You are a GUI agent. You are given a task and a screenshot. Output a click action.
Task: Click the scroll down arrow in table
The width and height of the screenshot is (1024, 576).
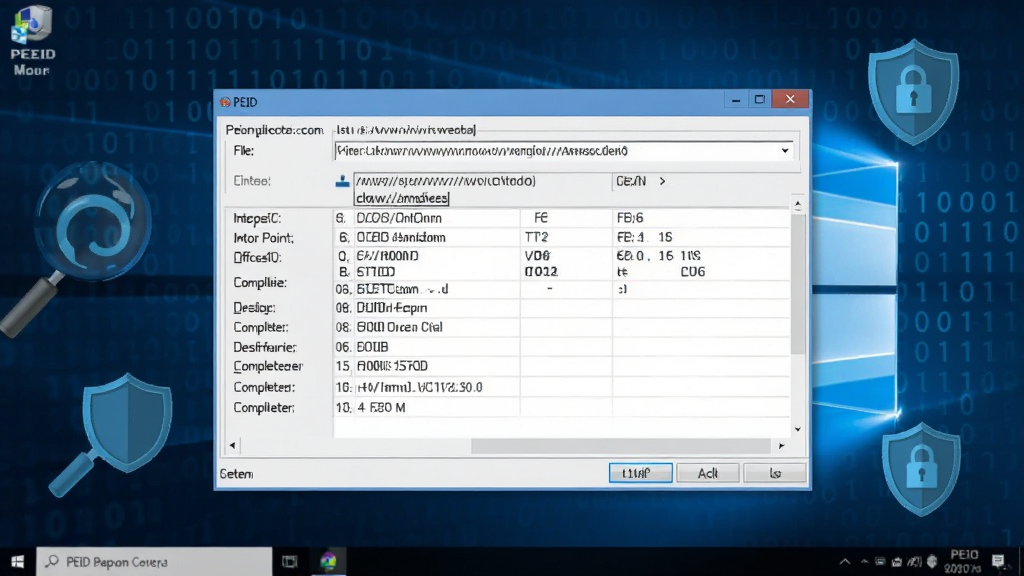point(797,429)
